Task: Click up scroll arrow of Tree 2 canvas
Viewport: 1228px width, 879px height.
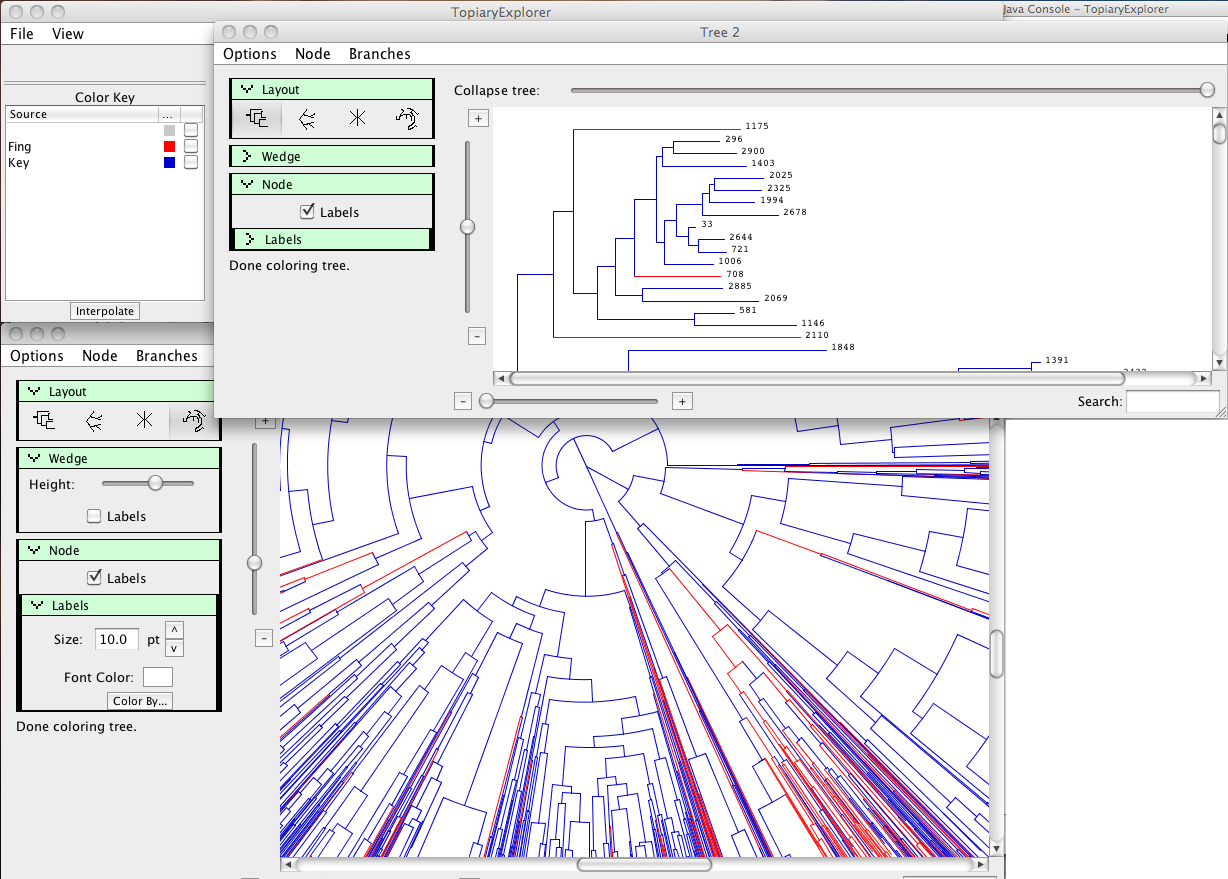Action: tap(1219, 115)
